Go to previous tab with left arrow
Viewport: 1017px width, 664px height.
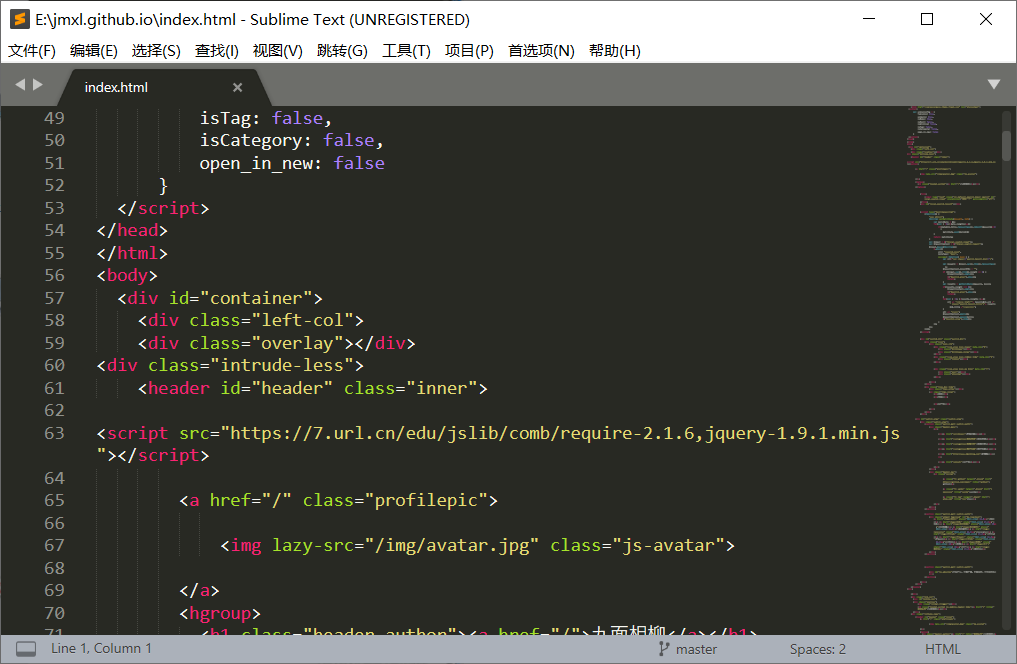coord(20,84)
